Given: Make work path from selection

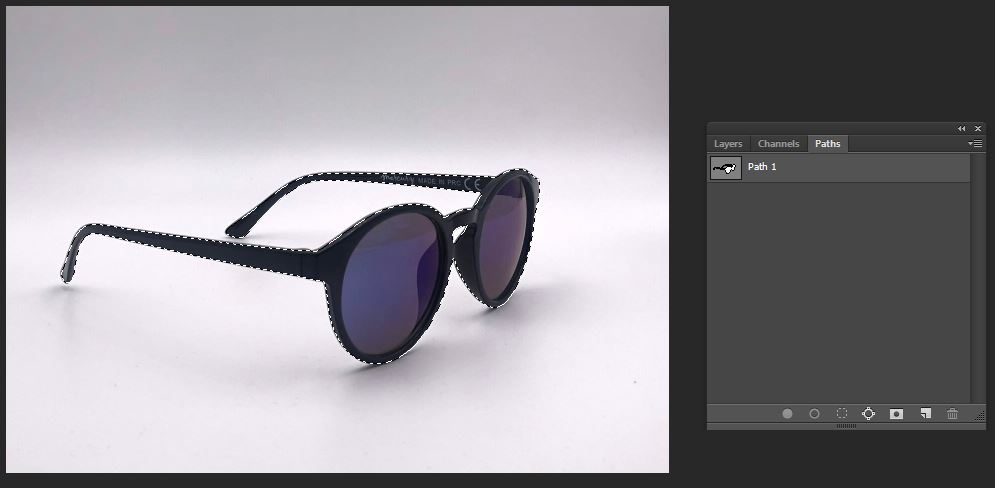Looking at the screenshot, I should click(x=868, y=414).
